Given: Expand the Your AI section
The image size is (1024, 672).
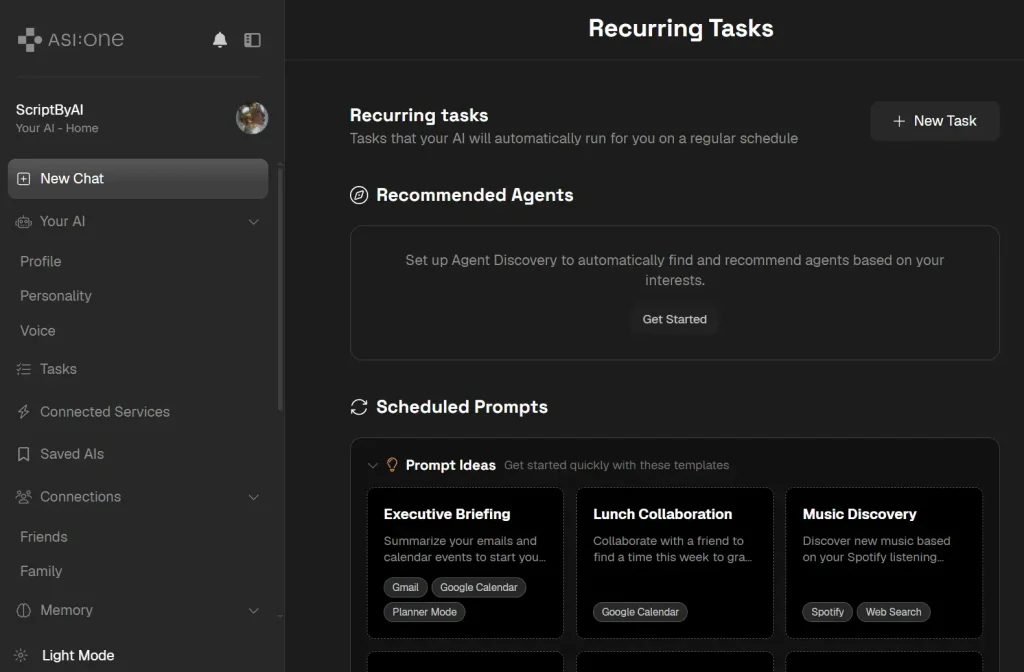Looking at the screenshot, I should (x=253, y=221).
